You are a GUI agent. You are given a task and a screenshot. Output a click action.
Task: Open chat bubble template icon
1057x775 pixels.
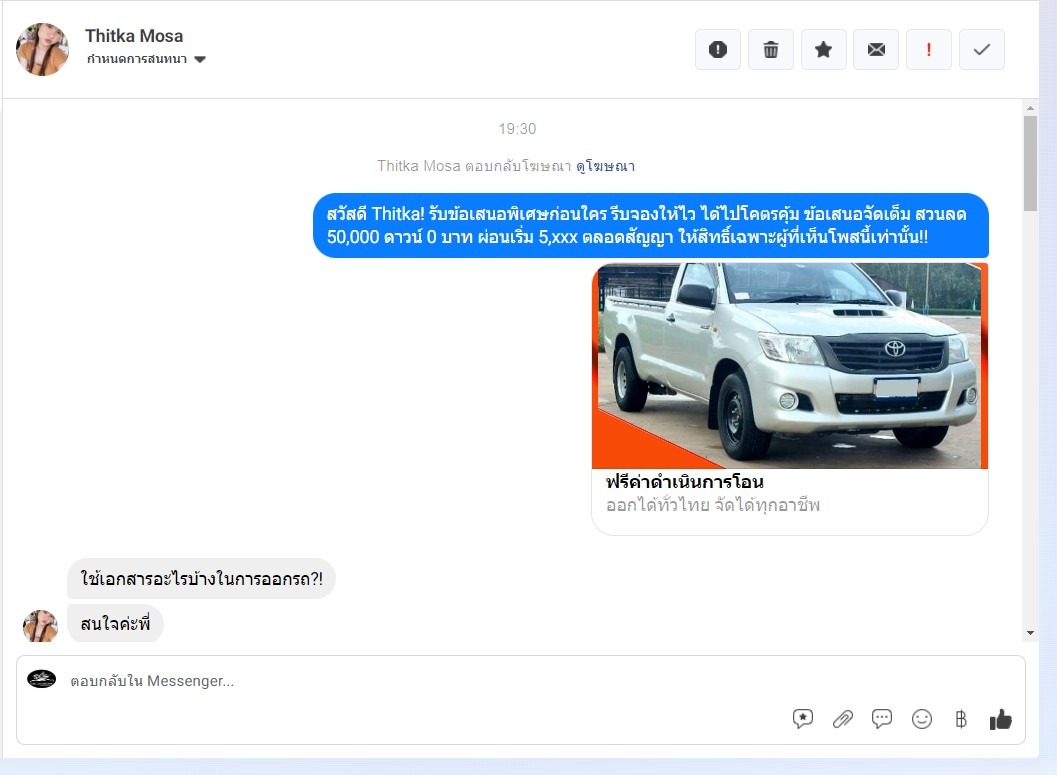coord(882,719)
